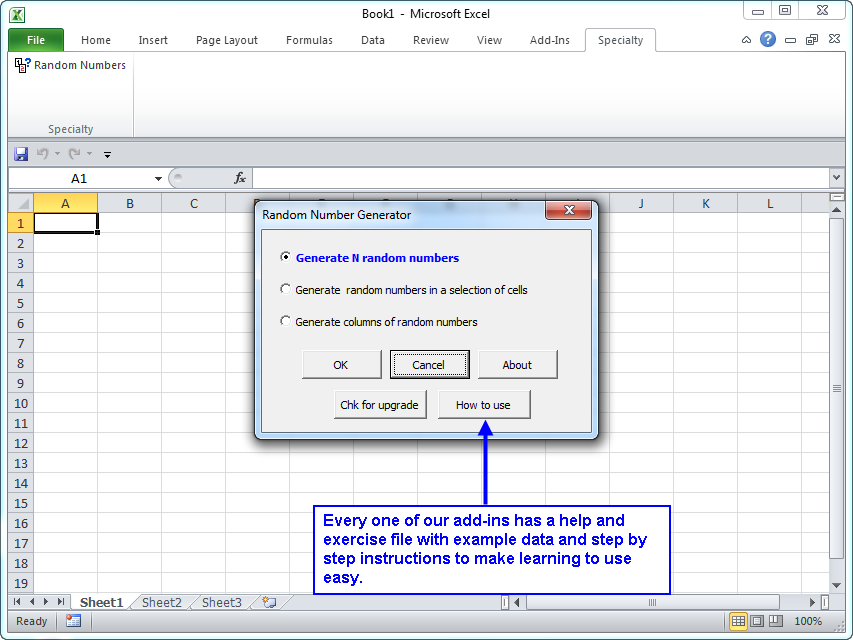853x640 pixels.
Task: Open the Insert Function (fx) dialog
Action: click(x=238, y=178)
